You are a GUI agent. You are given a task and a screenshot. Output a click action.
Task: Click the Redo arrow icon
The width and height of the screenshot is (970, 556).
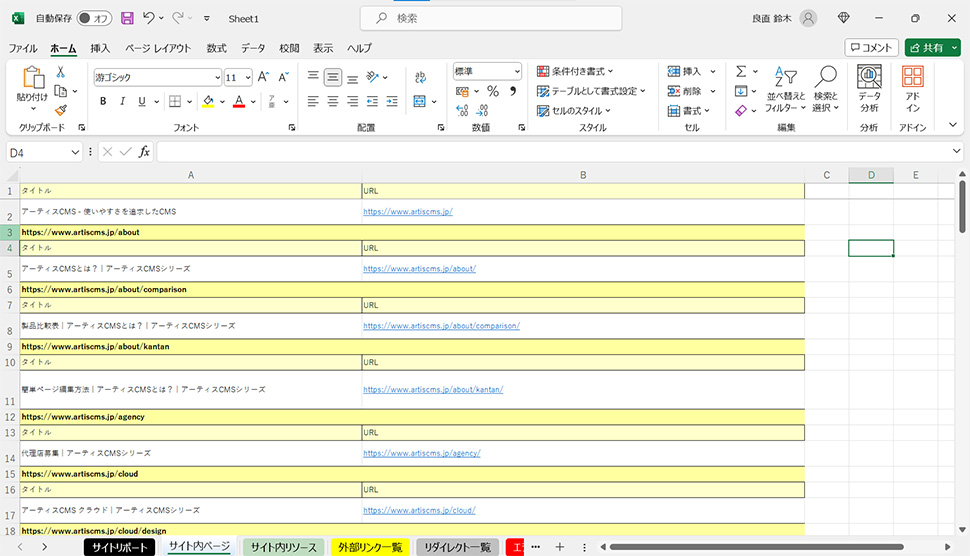pyautogui.click(x=178, y=18)
